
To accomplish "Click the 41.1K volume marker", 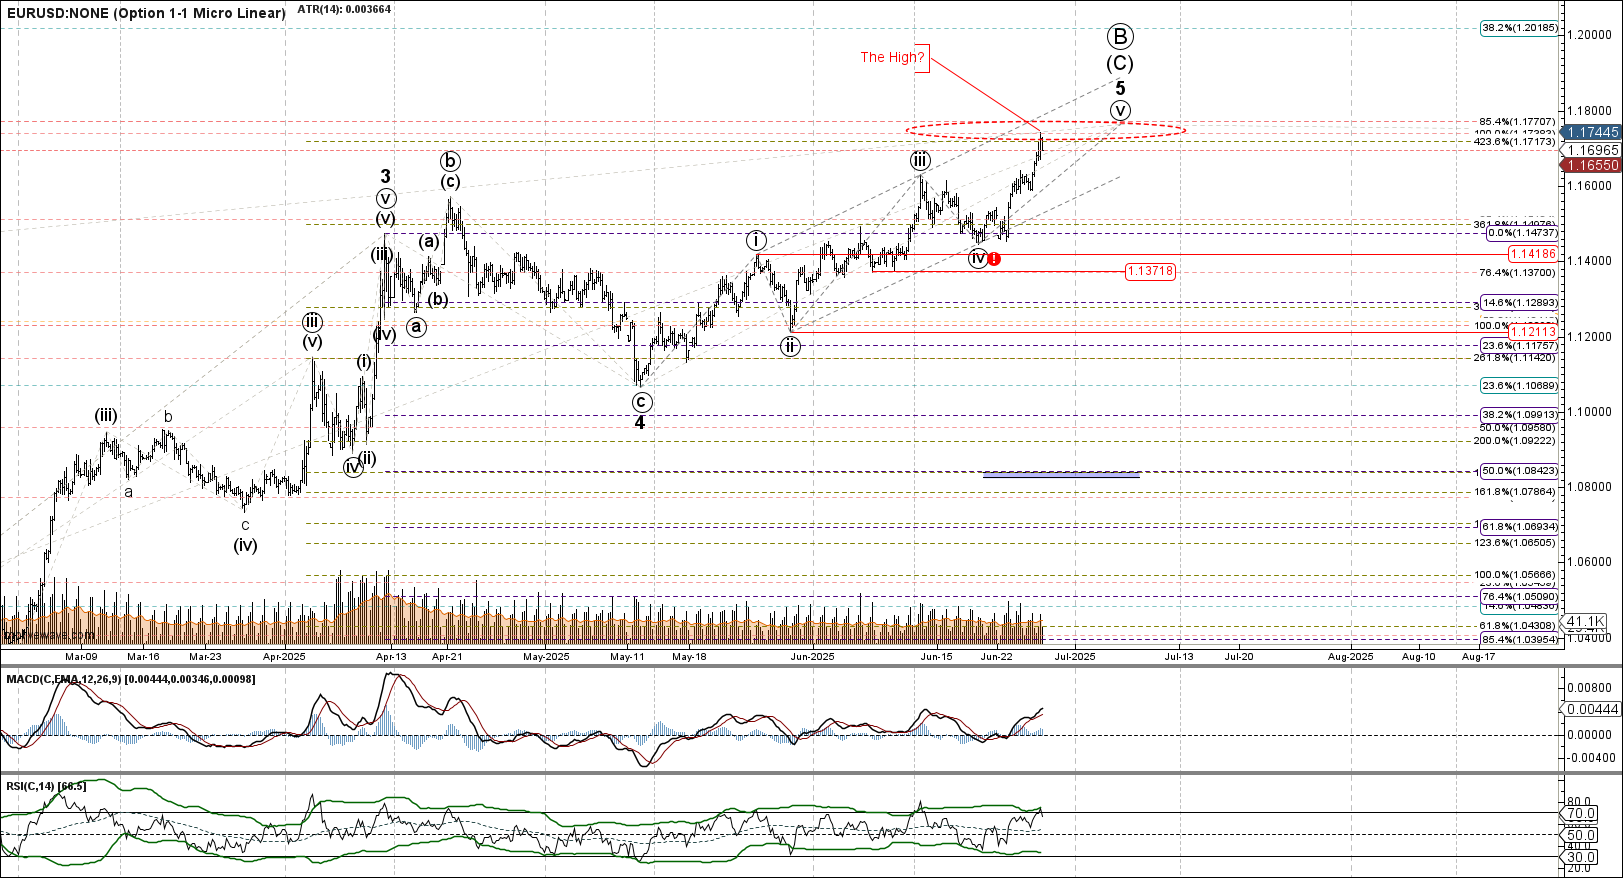I will (x=1585, y=621).
